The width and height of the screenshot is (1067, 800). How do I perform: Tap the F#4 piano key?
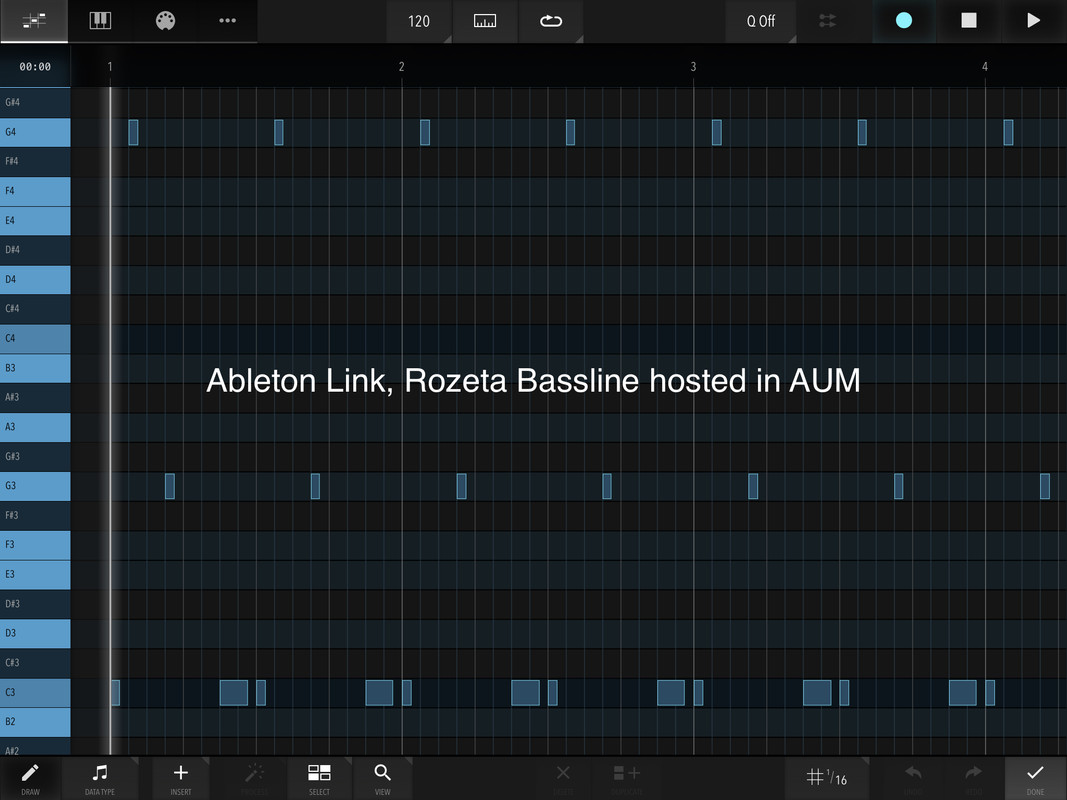point(35,161)
